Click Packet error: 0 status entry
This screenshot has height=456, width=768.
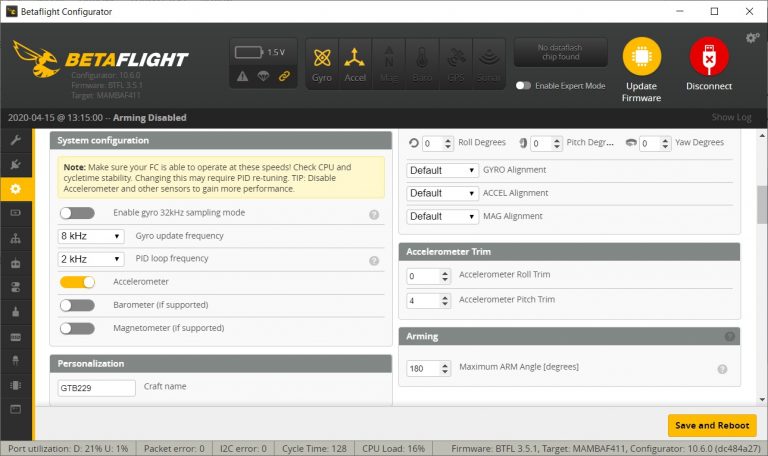point(174,449)
